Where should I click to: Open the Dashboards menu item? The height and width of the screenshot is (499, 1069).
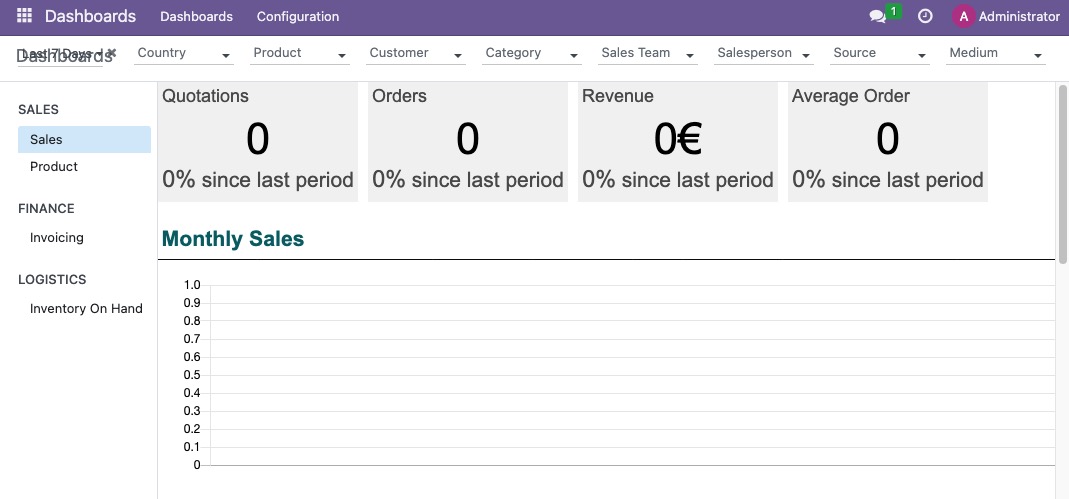[x=196, y=16]
